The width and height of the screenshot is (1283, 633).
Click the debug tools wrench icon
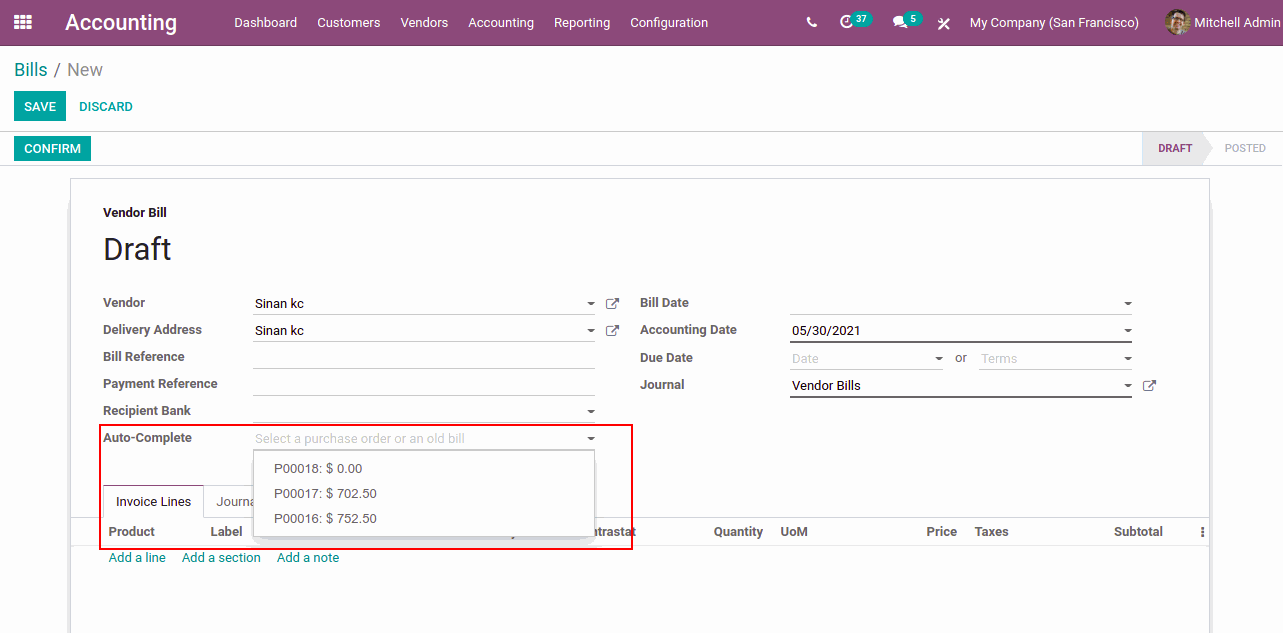coord(943,23)
